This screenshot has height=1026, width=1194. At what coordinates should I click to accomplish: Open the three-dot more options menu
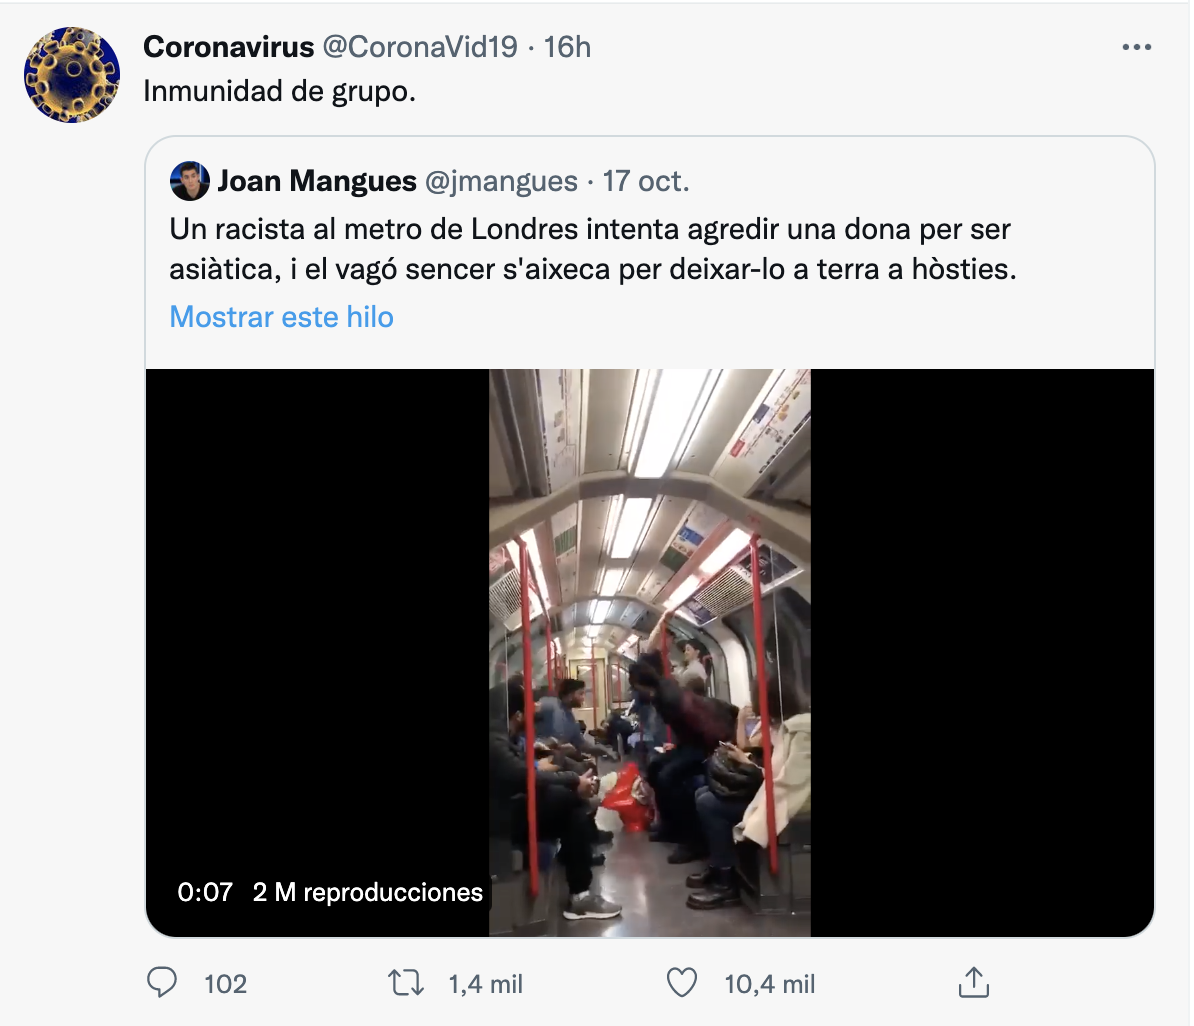(1136, 47)
